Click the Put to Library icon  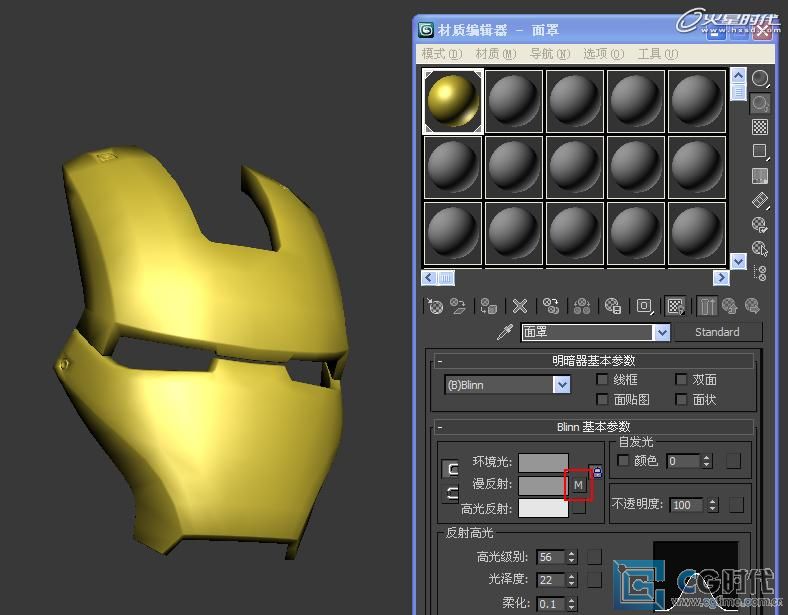click(613, 306)
